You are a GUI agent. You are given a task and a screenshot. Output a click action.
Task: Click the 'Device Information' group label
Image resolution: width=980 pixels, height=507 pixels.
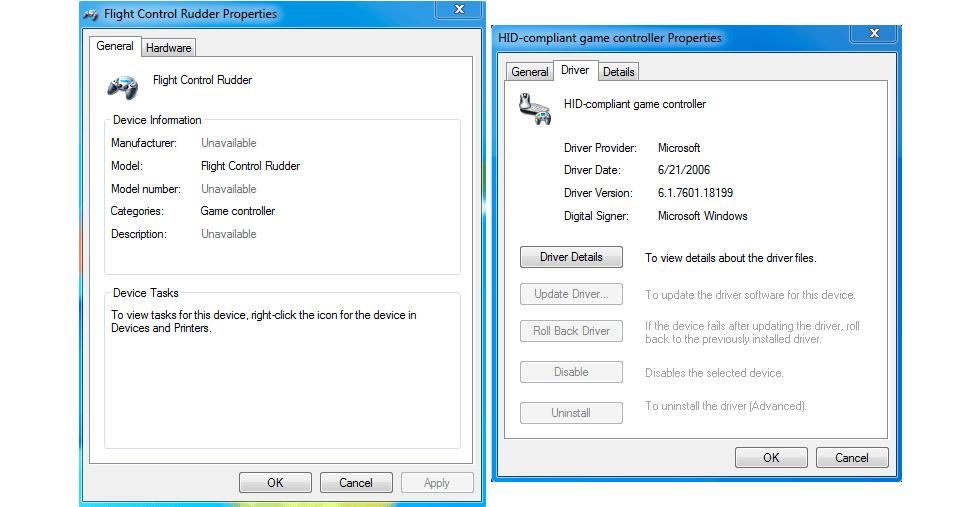[x=157, y=119]
